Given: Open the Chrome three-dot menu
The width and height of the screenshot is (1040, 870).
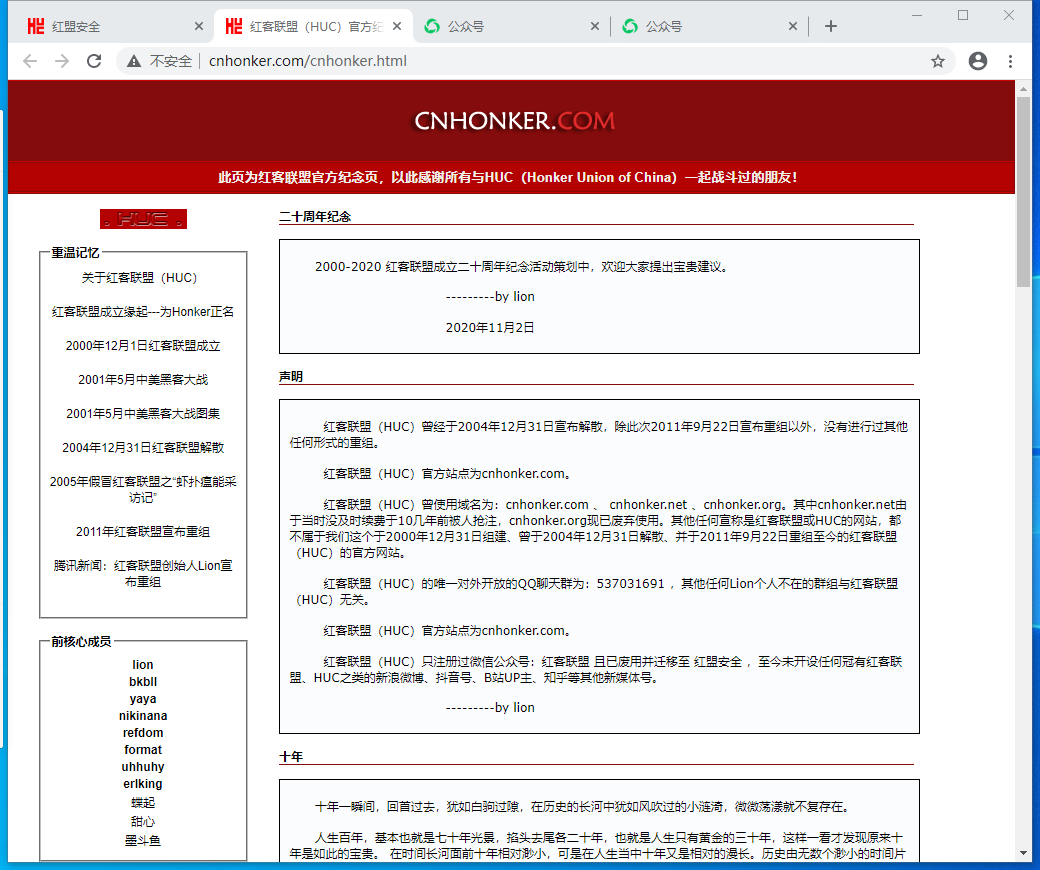Looking at the screenshot, I should tap(1011, 61).
